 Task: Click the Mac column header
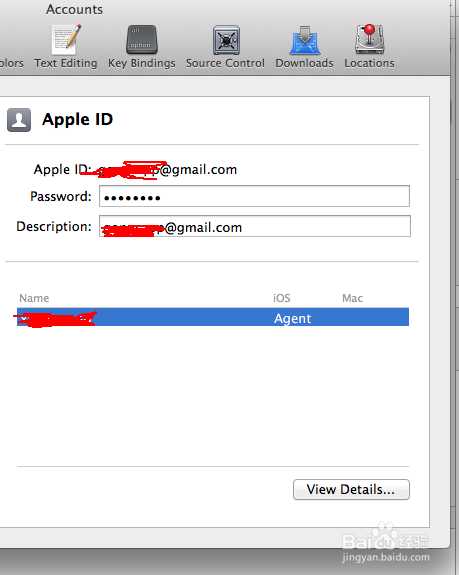click(352, 298)
